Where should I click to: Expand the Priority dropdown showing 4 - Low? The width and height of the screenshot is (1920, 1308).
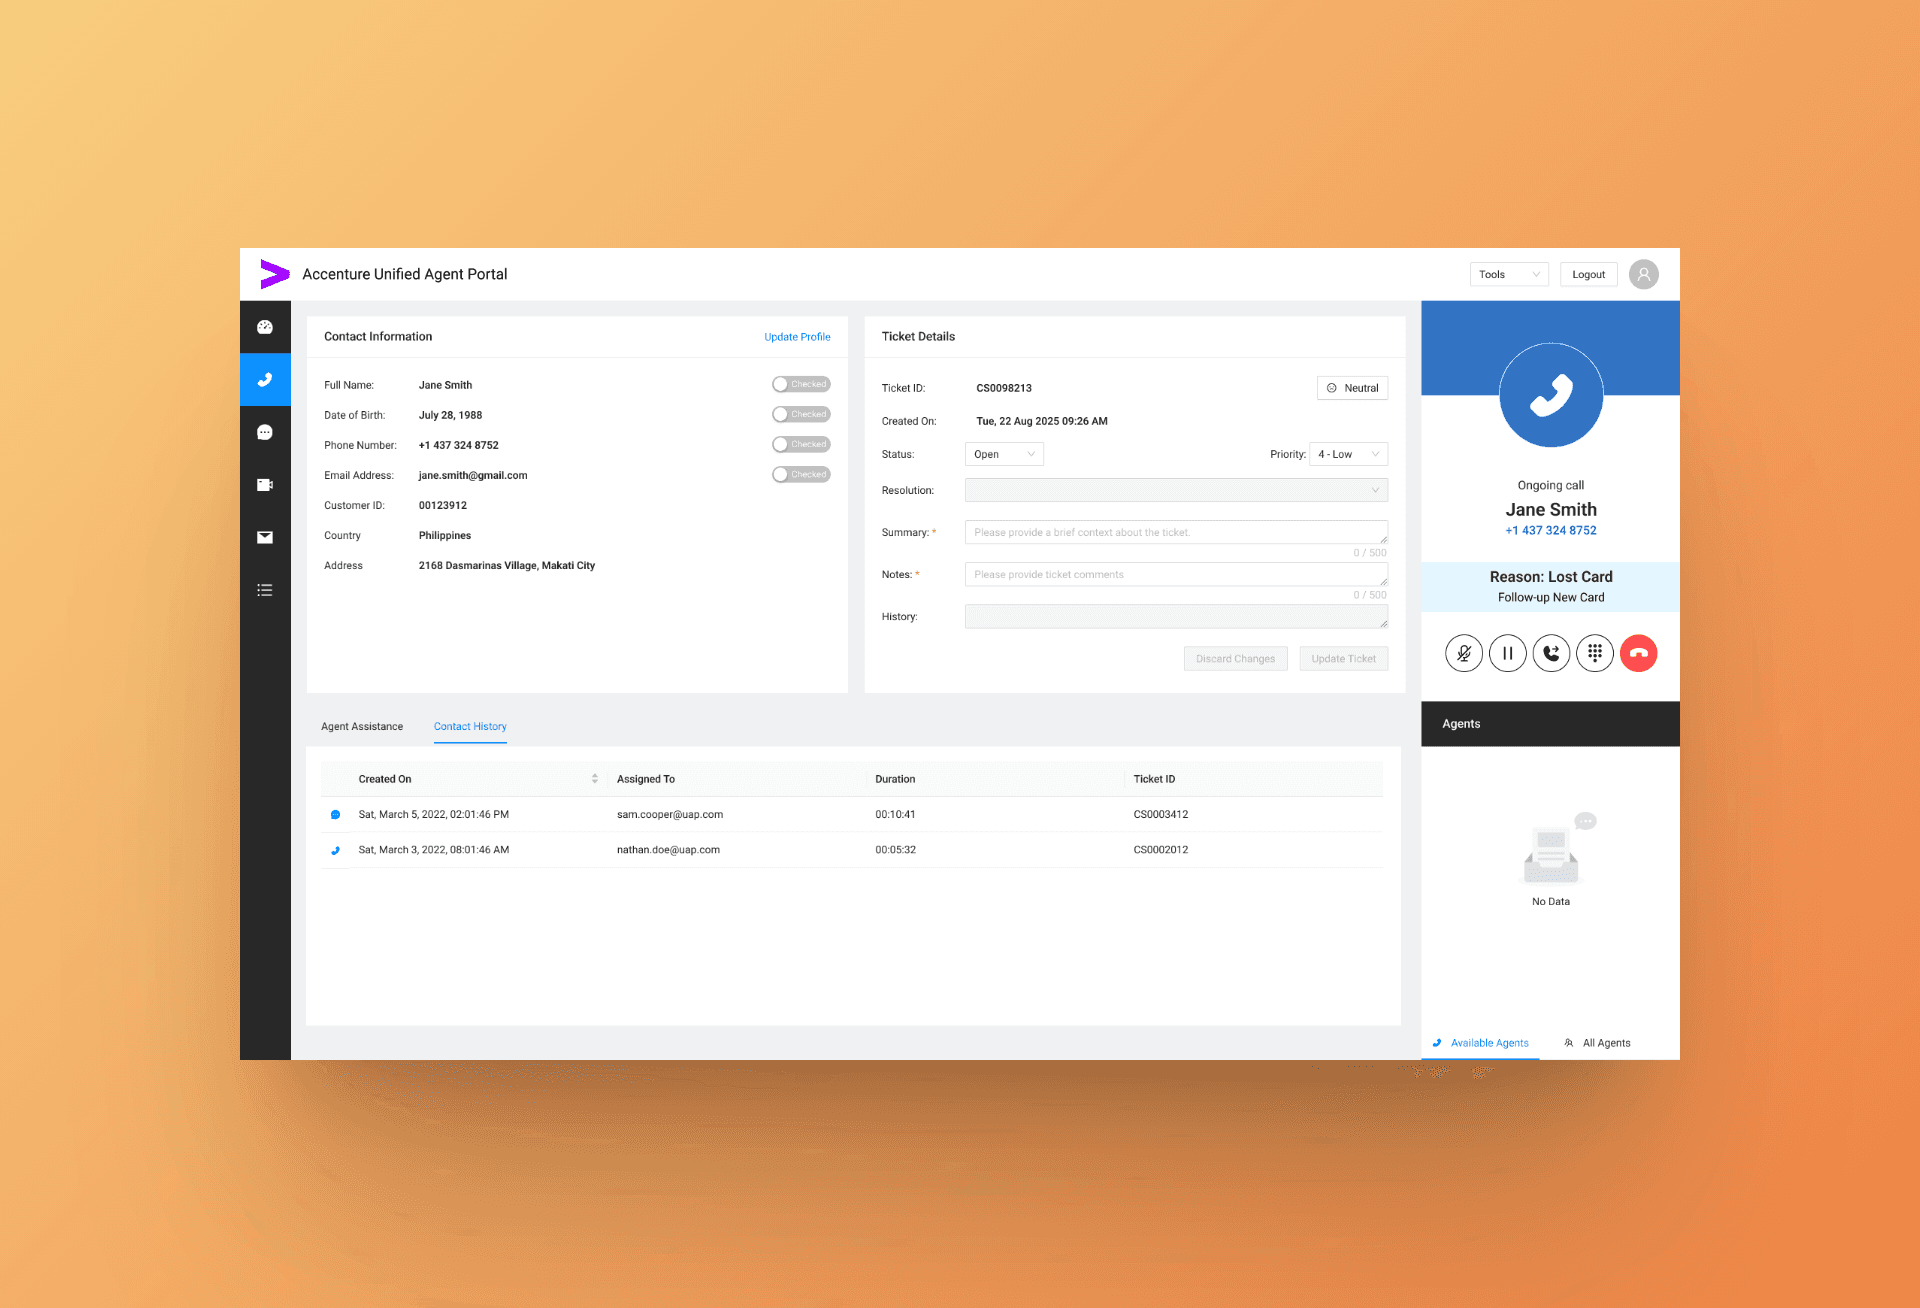coord(1348,454)
